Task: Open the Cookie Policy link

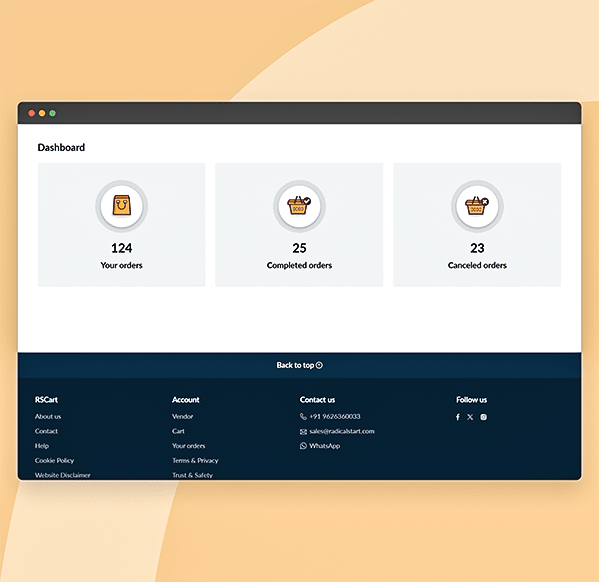Action: [54, 460]
